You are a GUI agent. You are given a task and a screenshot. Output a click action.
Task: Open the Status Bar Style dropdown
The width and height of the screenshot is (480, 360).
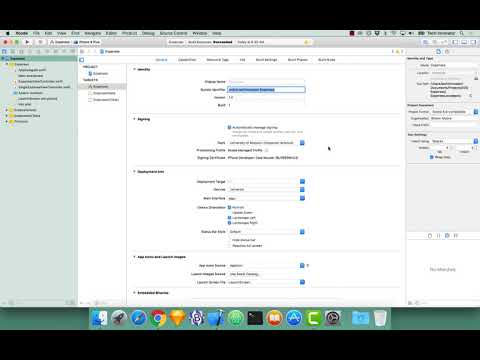(266, 232)
